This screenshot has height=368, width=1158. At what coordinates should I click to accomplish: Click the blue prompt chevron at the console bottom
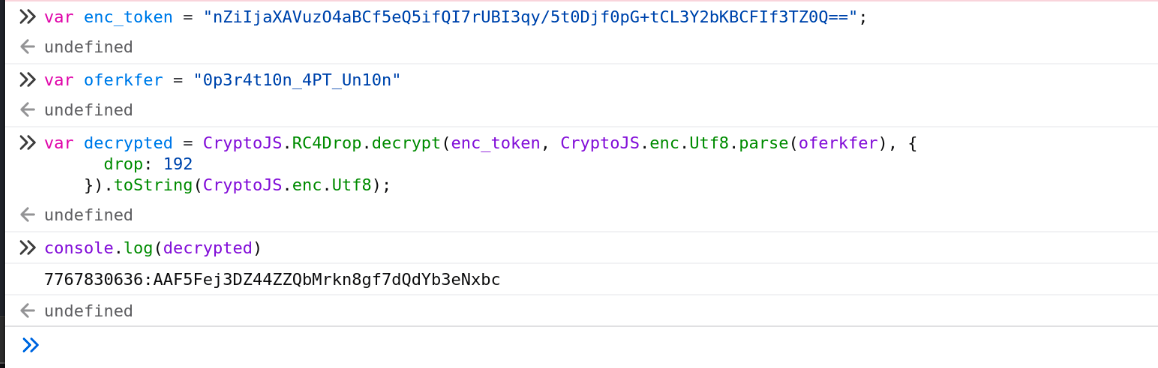[x=30, y=344]
